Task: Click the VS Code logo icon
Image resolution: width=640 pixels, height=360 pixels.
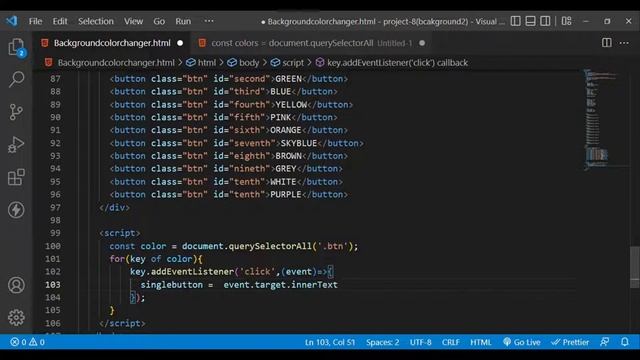Action: click(12, 21)
